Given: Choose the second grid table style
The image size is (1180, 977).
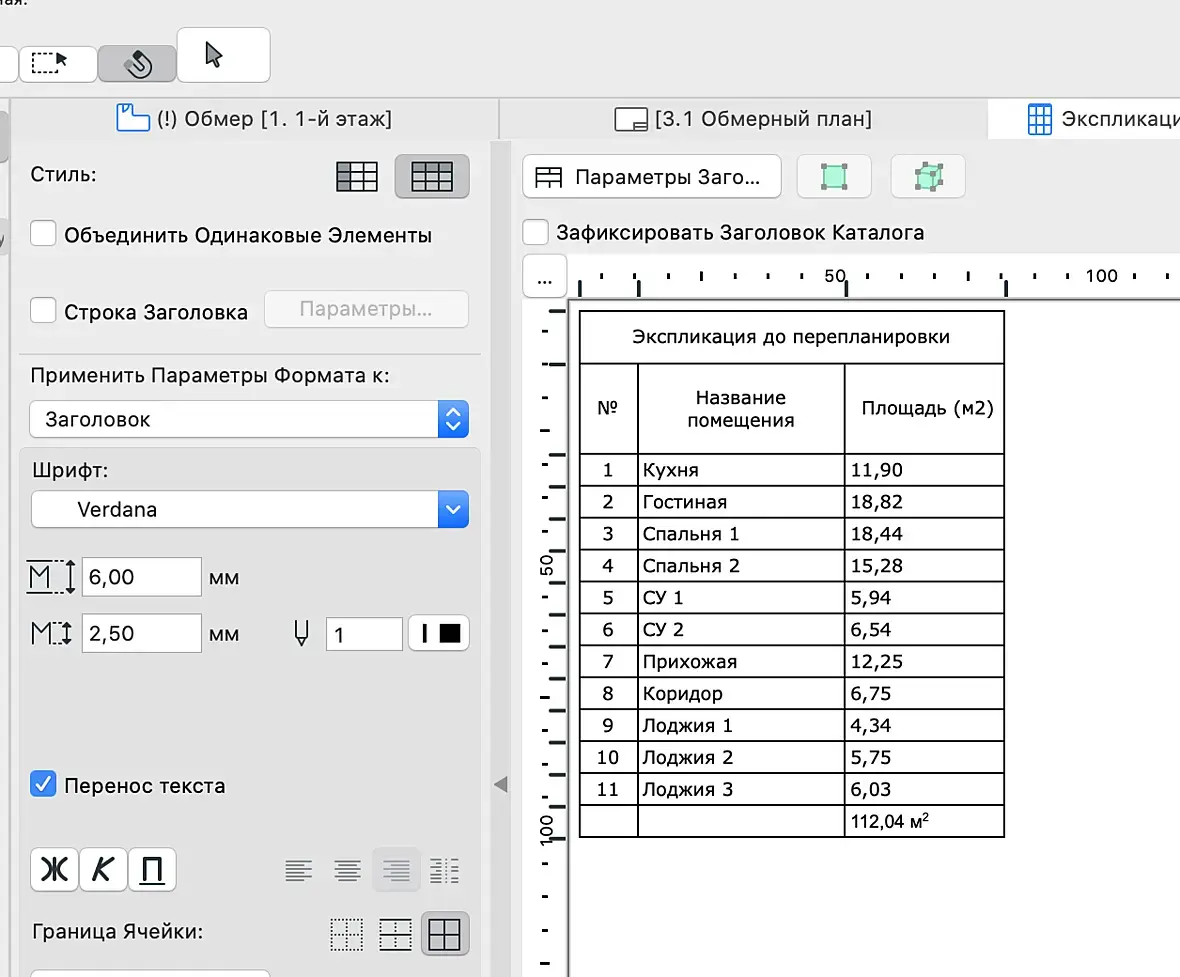Looking at the screenshot, I should coord(432,177).
